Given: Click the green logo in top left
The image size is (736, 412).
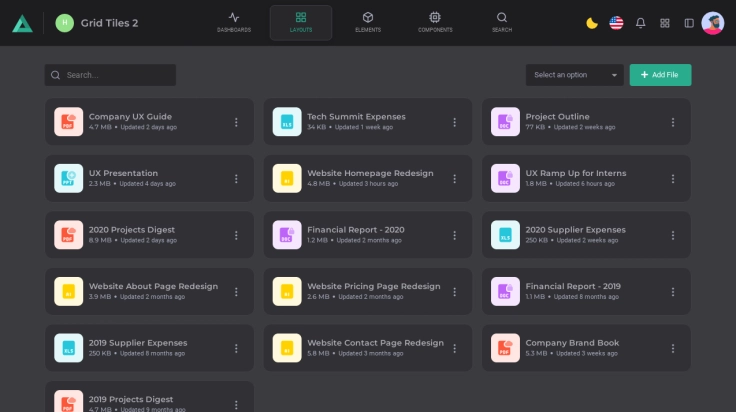Looking at the screenshot, I should tap(21, 23).
